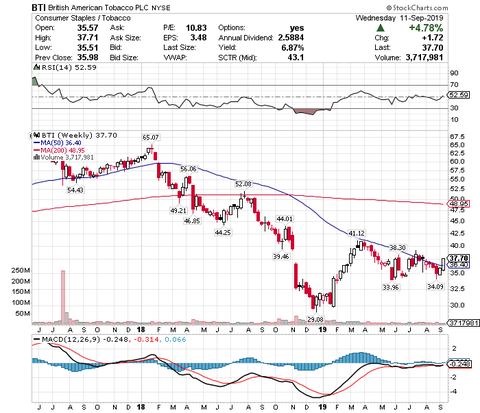480x413 pixels.
Task: Click the NYSE exchange label
Action: pyautogui.click(x=161, y=8)
